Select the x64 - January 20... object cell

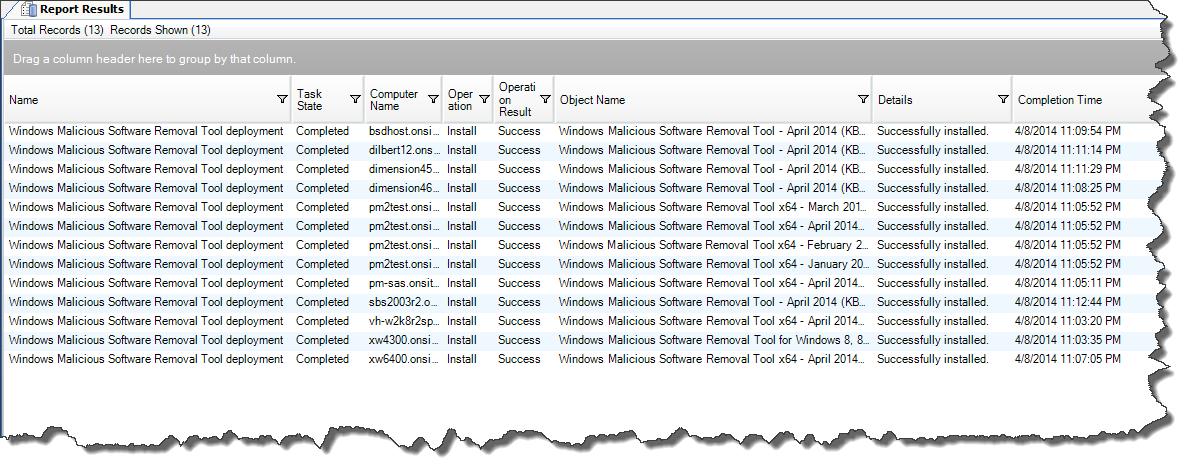pos(714,264)
